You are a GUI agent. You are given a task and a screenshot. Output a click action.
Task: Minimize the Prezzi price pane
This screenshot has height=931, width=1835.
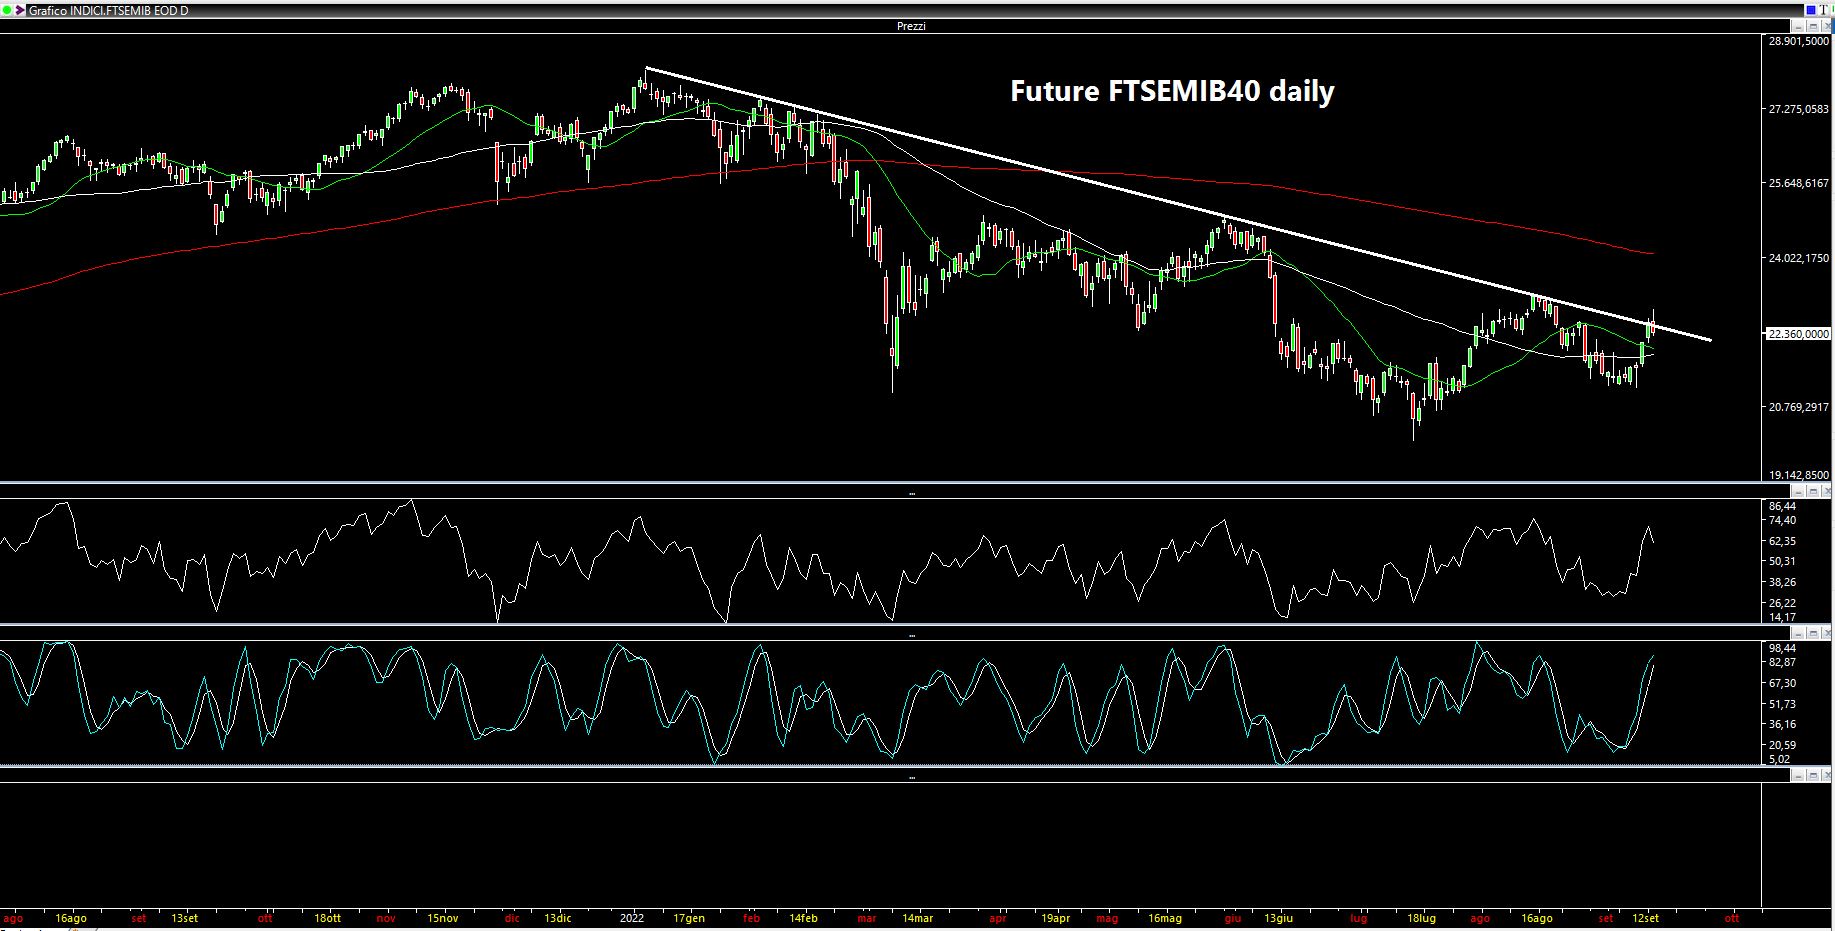click(1798, 26)
